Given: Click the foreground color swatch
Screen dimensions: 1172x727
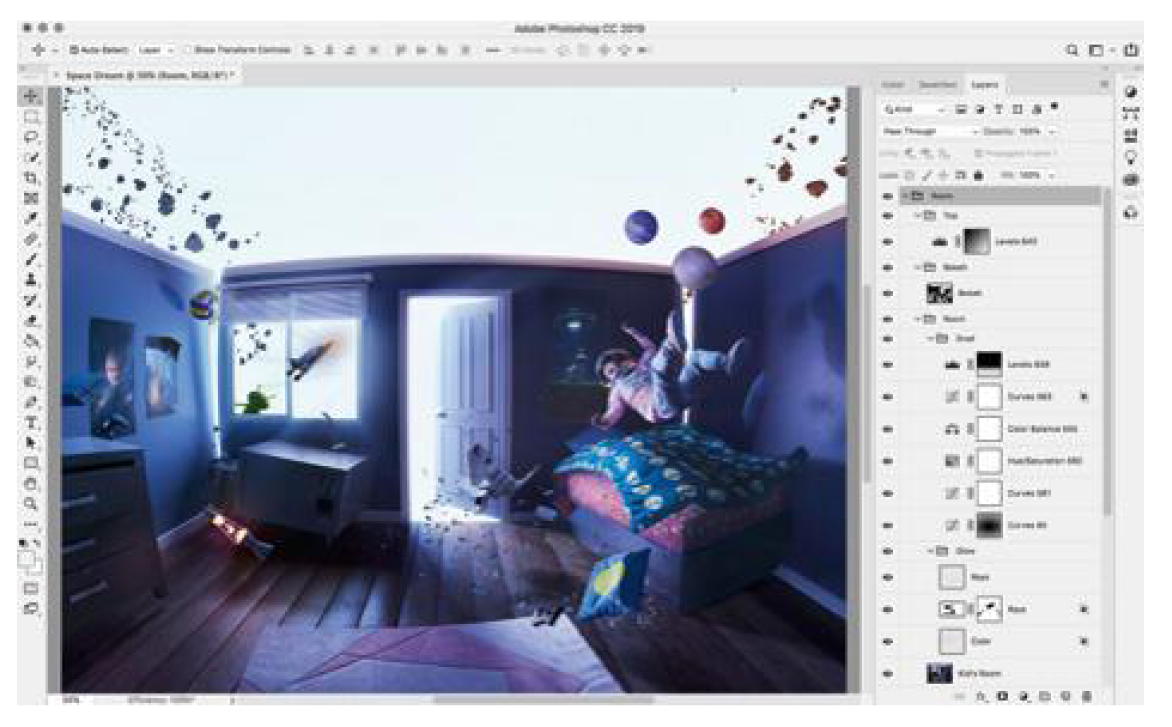Looking at the screenshot, I should pos(26,558).
